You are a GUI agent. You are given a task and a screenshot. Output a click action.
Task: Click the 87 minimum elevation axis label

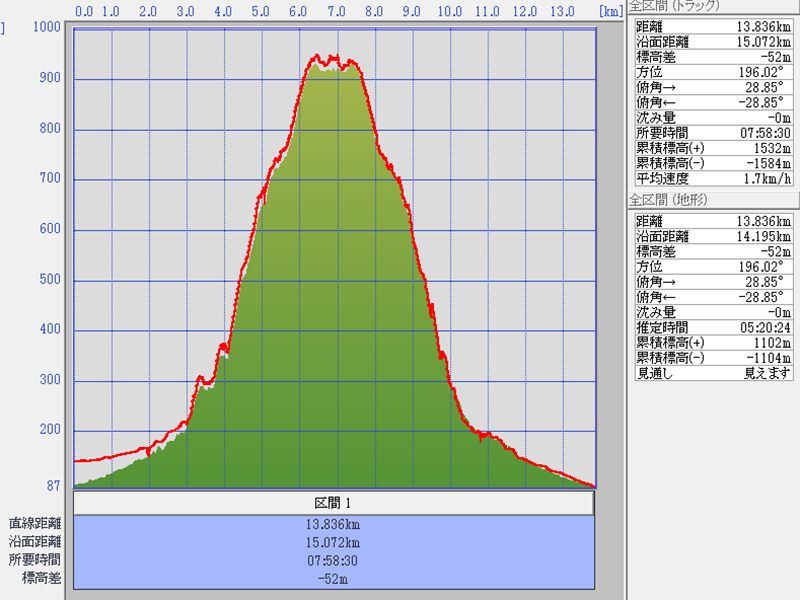(52, 485)
